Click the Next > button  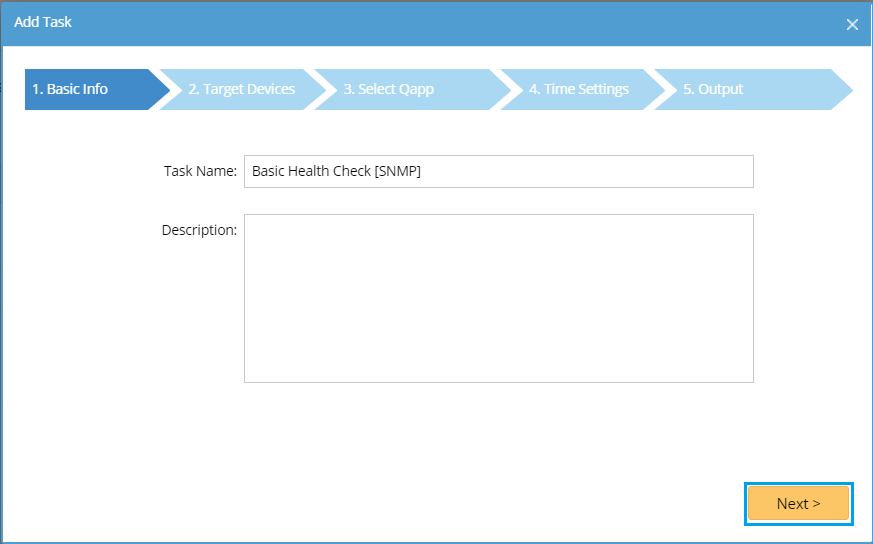798,503
